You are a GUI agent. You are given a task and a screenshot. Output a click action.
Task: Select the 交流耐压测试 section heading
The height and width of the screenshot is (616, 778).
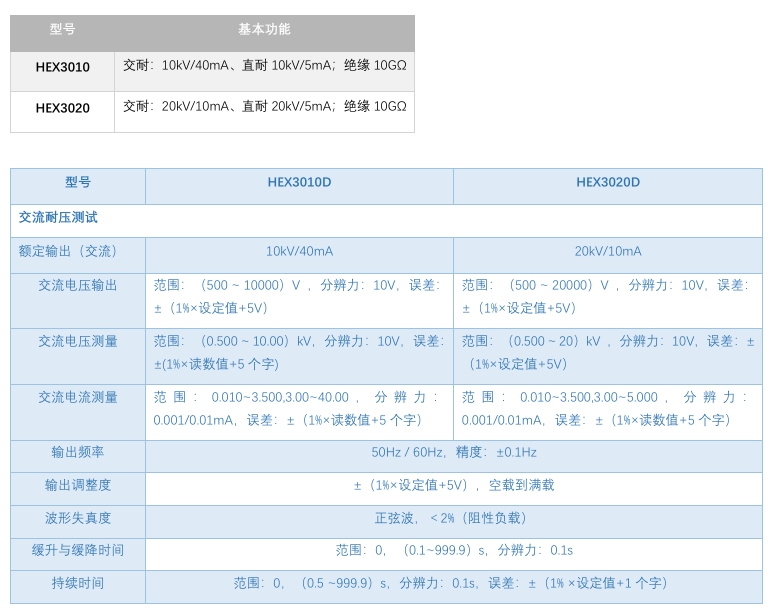coord(58,217)
